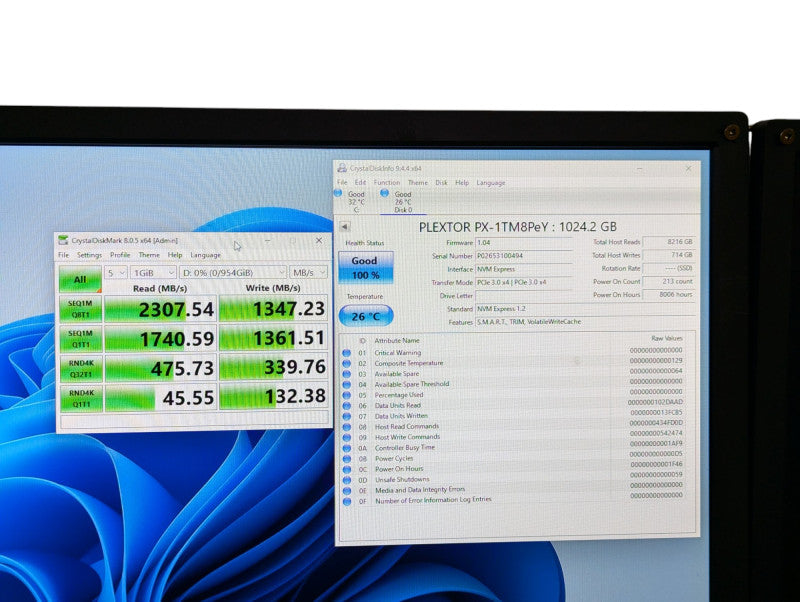Viewport: 800px width, 602px height.
Task: Click the Transfer Mode PCIe 3.0 x4 field
Action: click(524, 283)
